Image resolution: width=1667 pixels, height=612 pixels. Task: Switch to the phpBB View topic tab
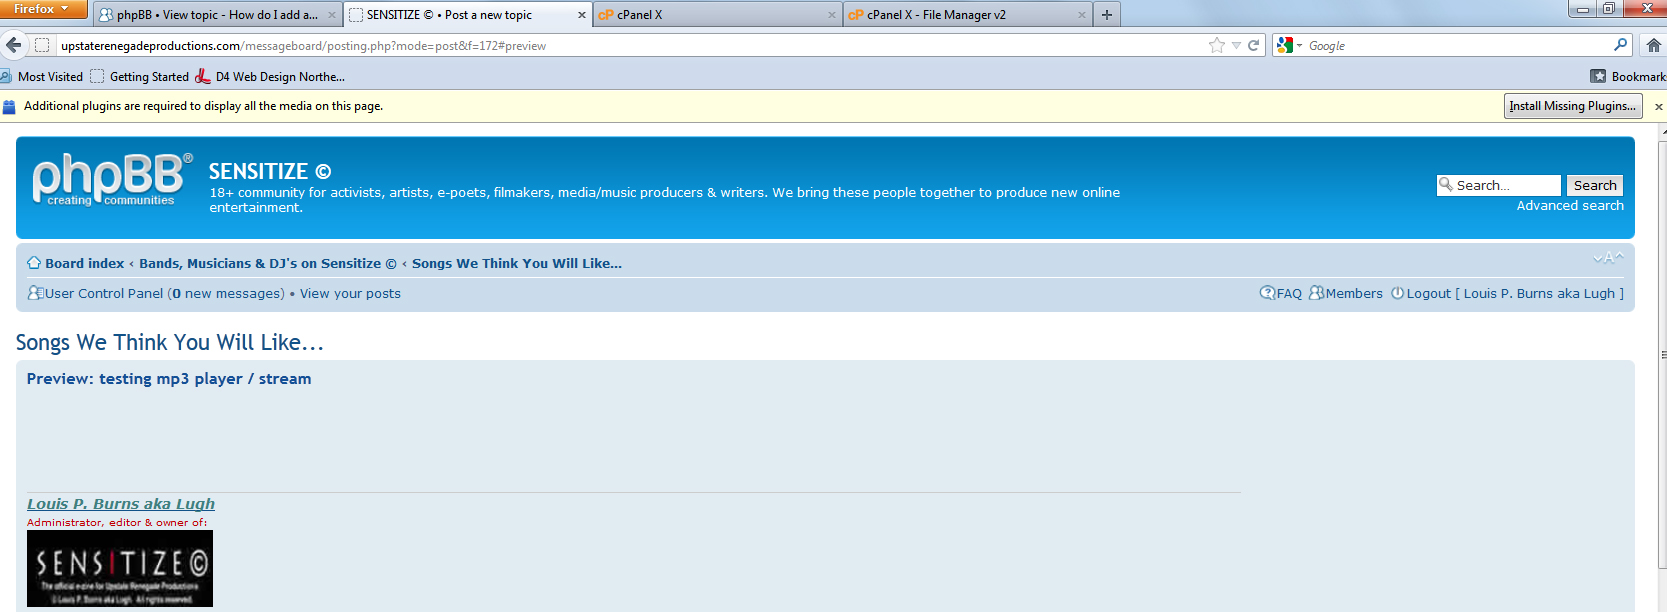click(217, 15)
